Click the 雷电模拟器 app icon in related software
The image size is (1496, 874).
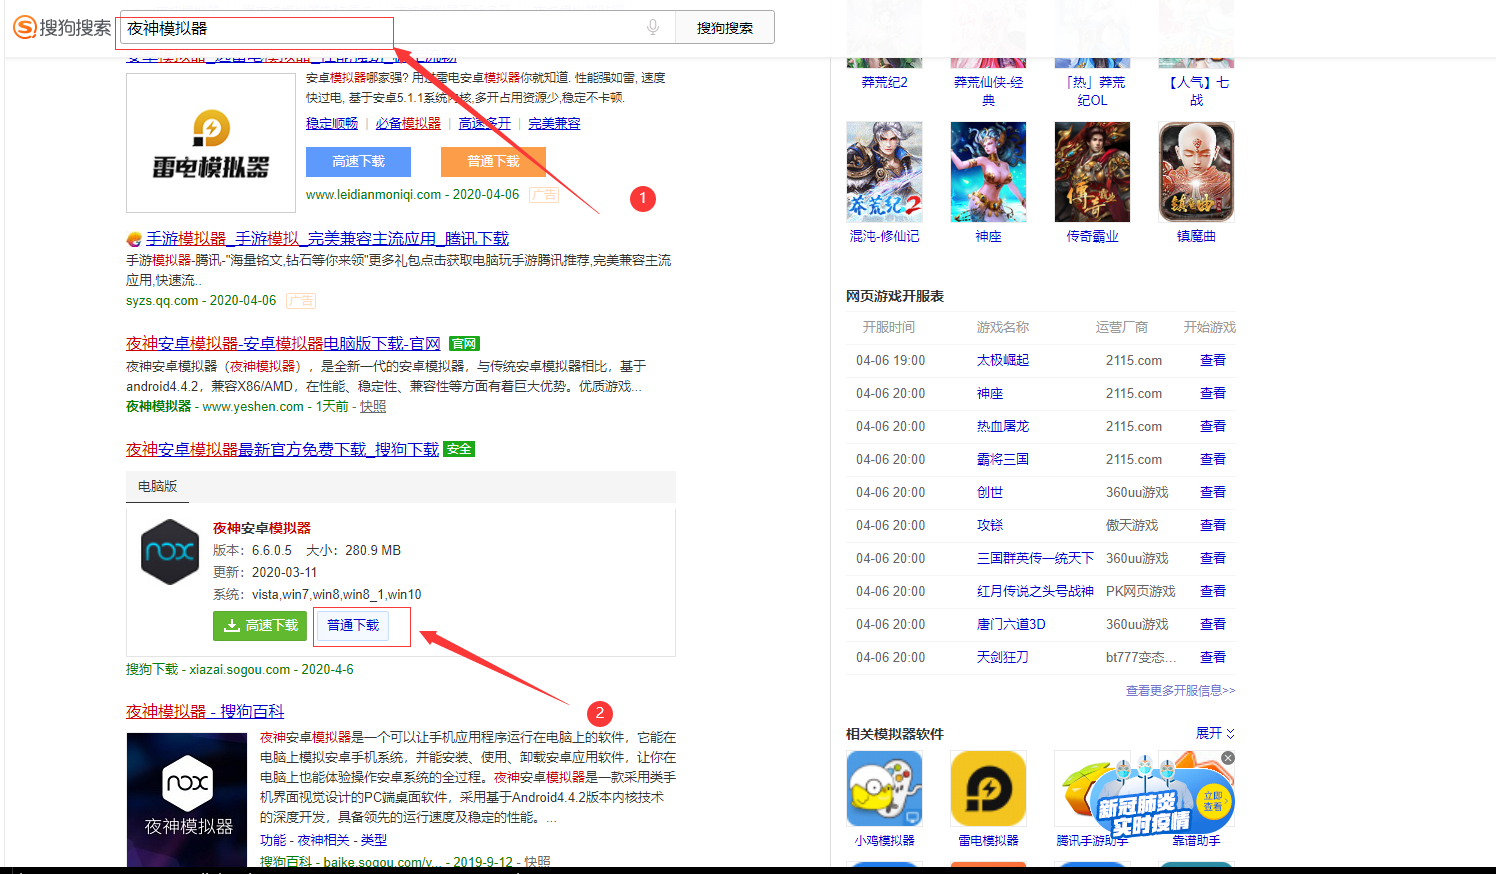pyautogui.click(x=988, y=789)
